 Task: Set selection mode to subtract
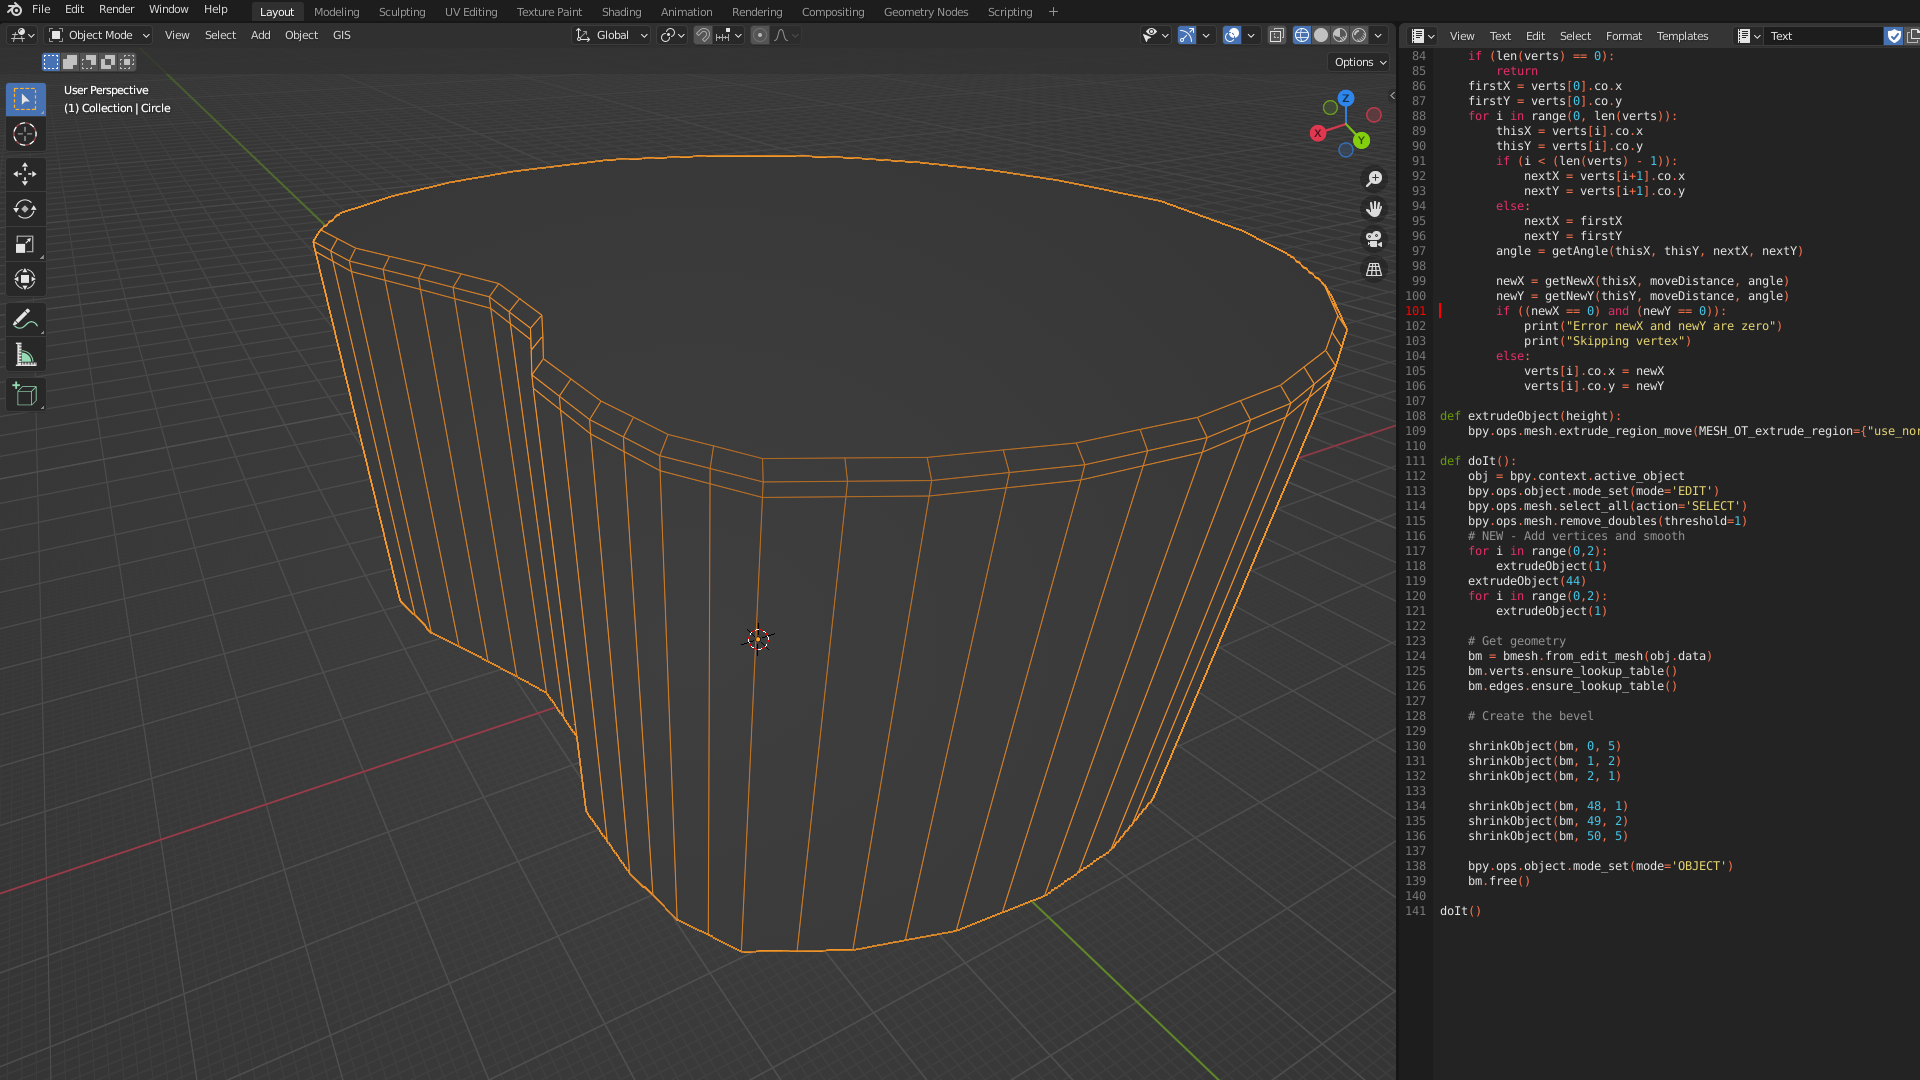pos(89,62)
